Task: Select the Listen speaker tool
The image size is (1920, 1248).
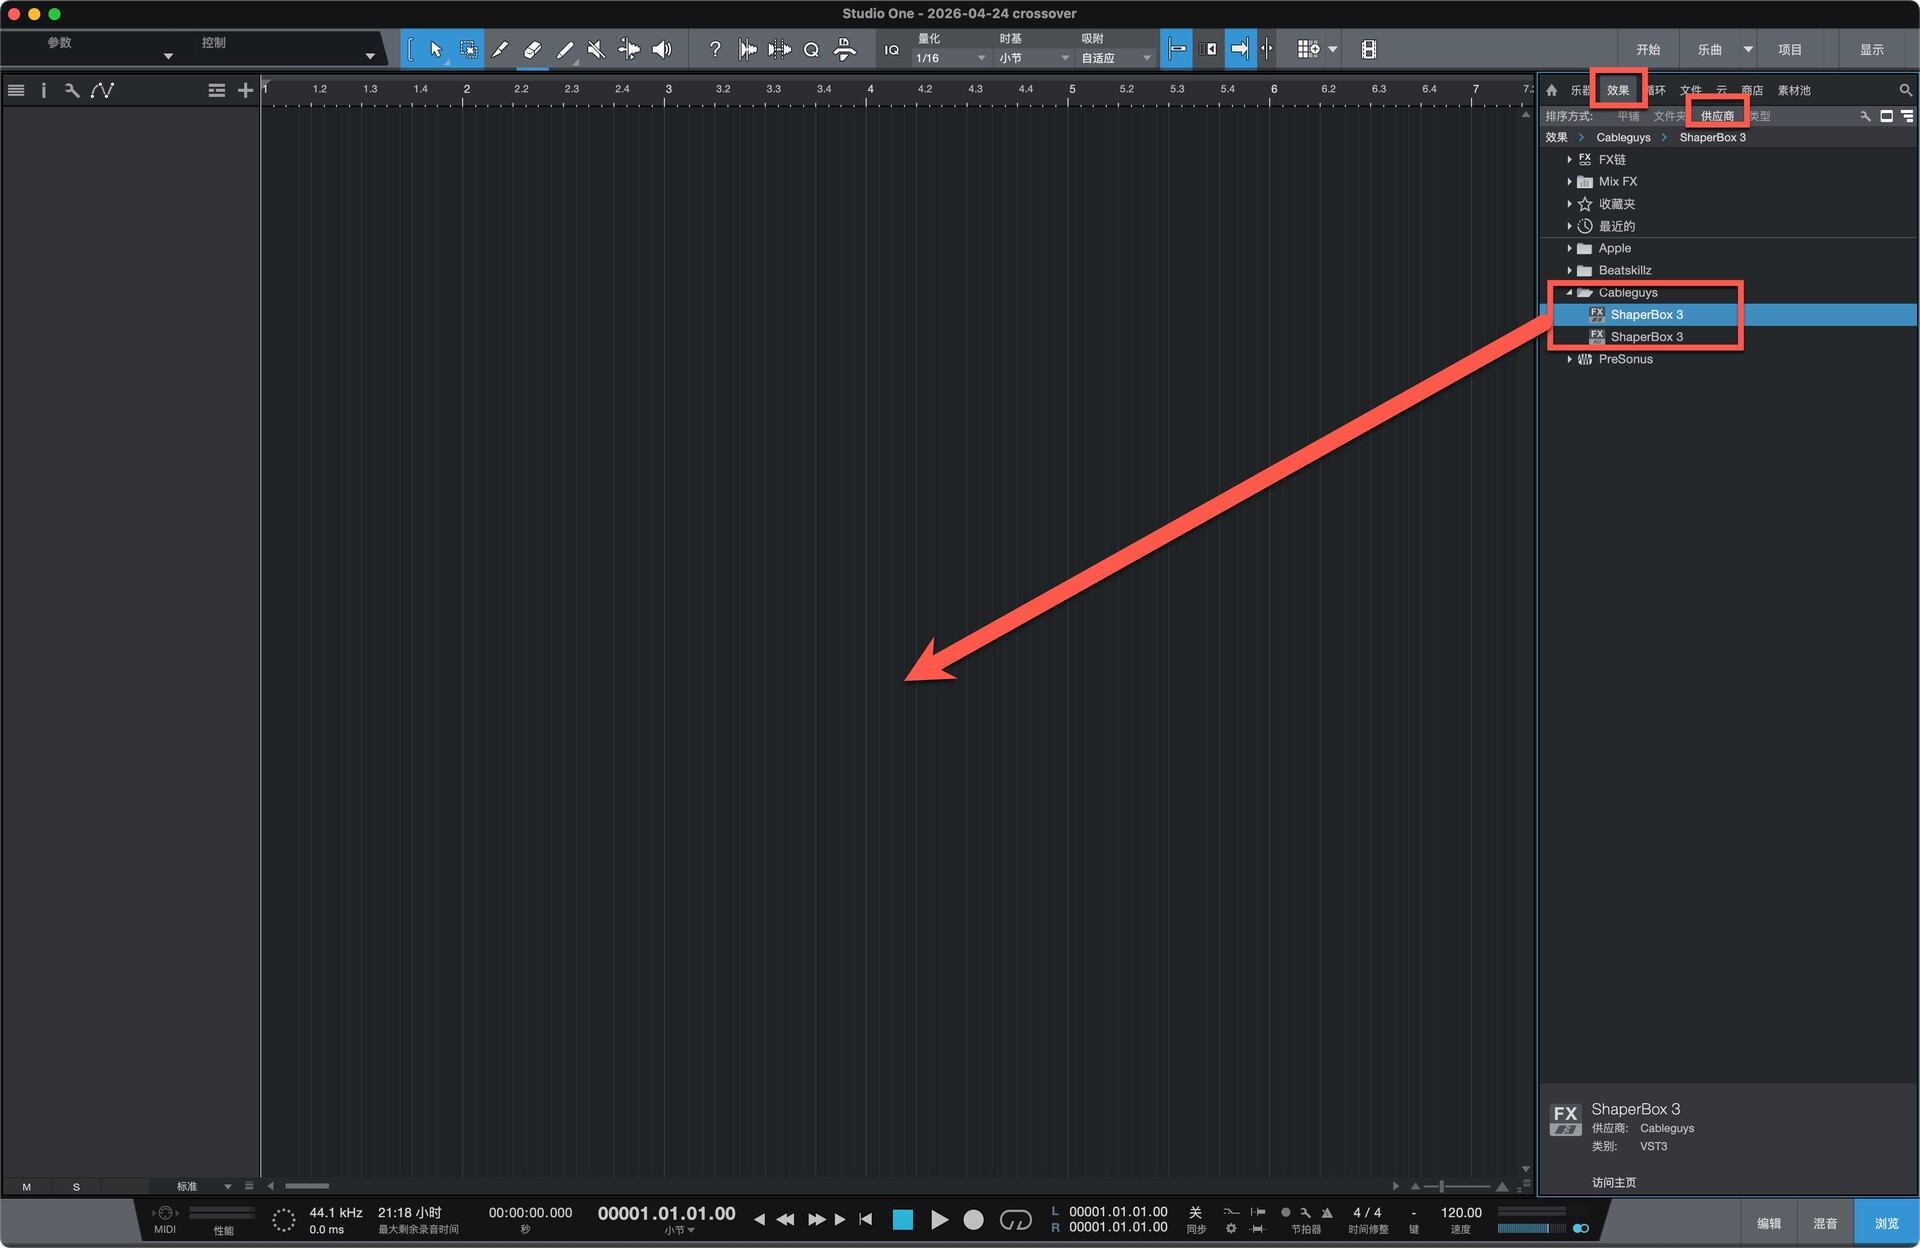Action: point(662,49)
